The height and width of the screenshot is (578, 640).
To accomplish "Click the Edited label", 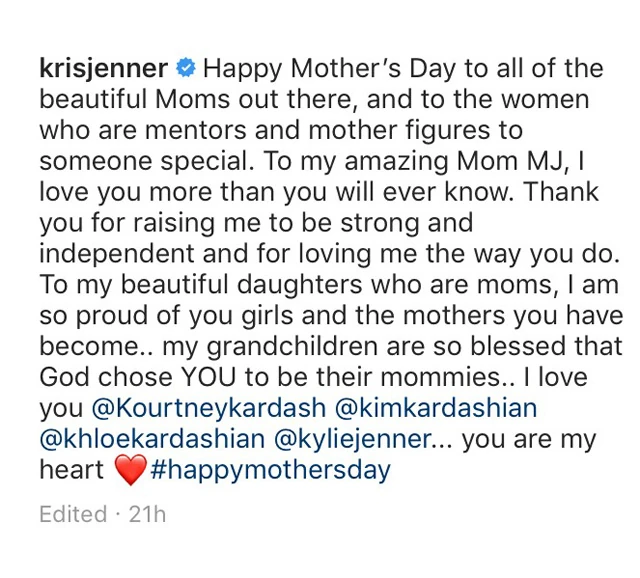I will tap(72, 515).
